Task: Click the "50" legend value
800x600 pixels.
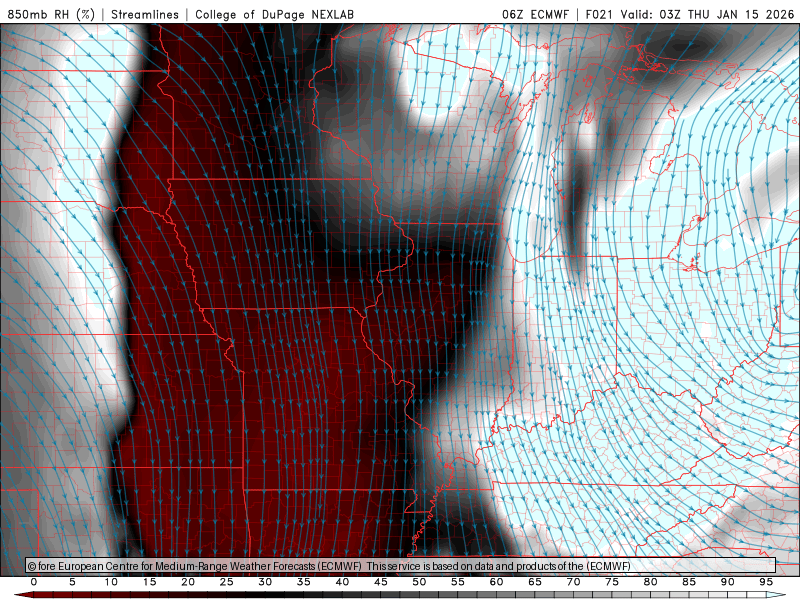Action: coord(419,582)
